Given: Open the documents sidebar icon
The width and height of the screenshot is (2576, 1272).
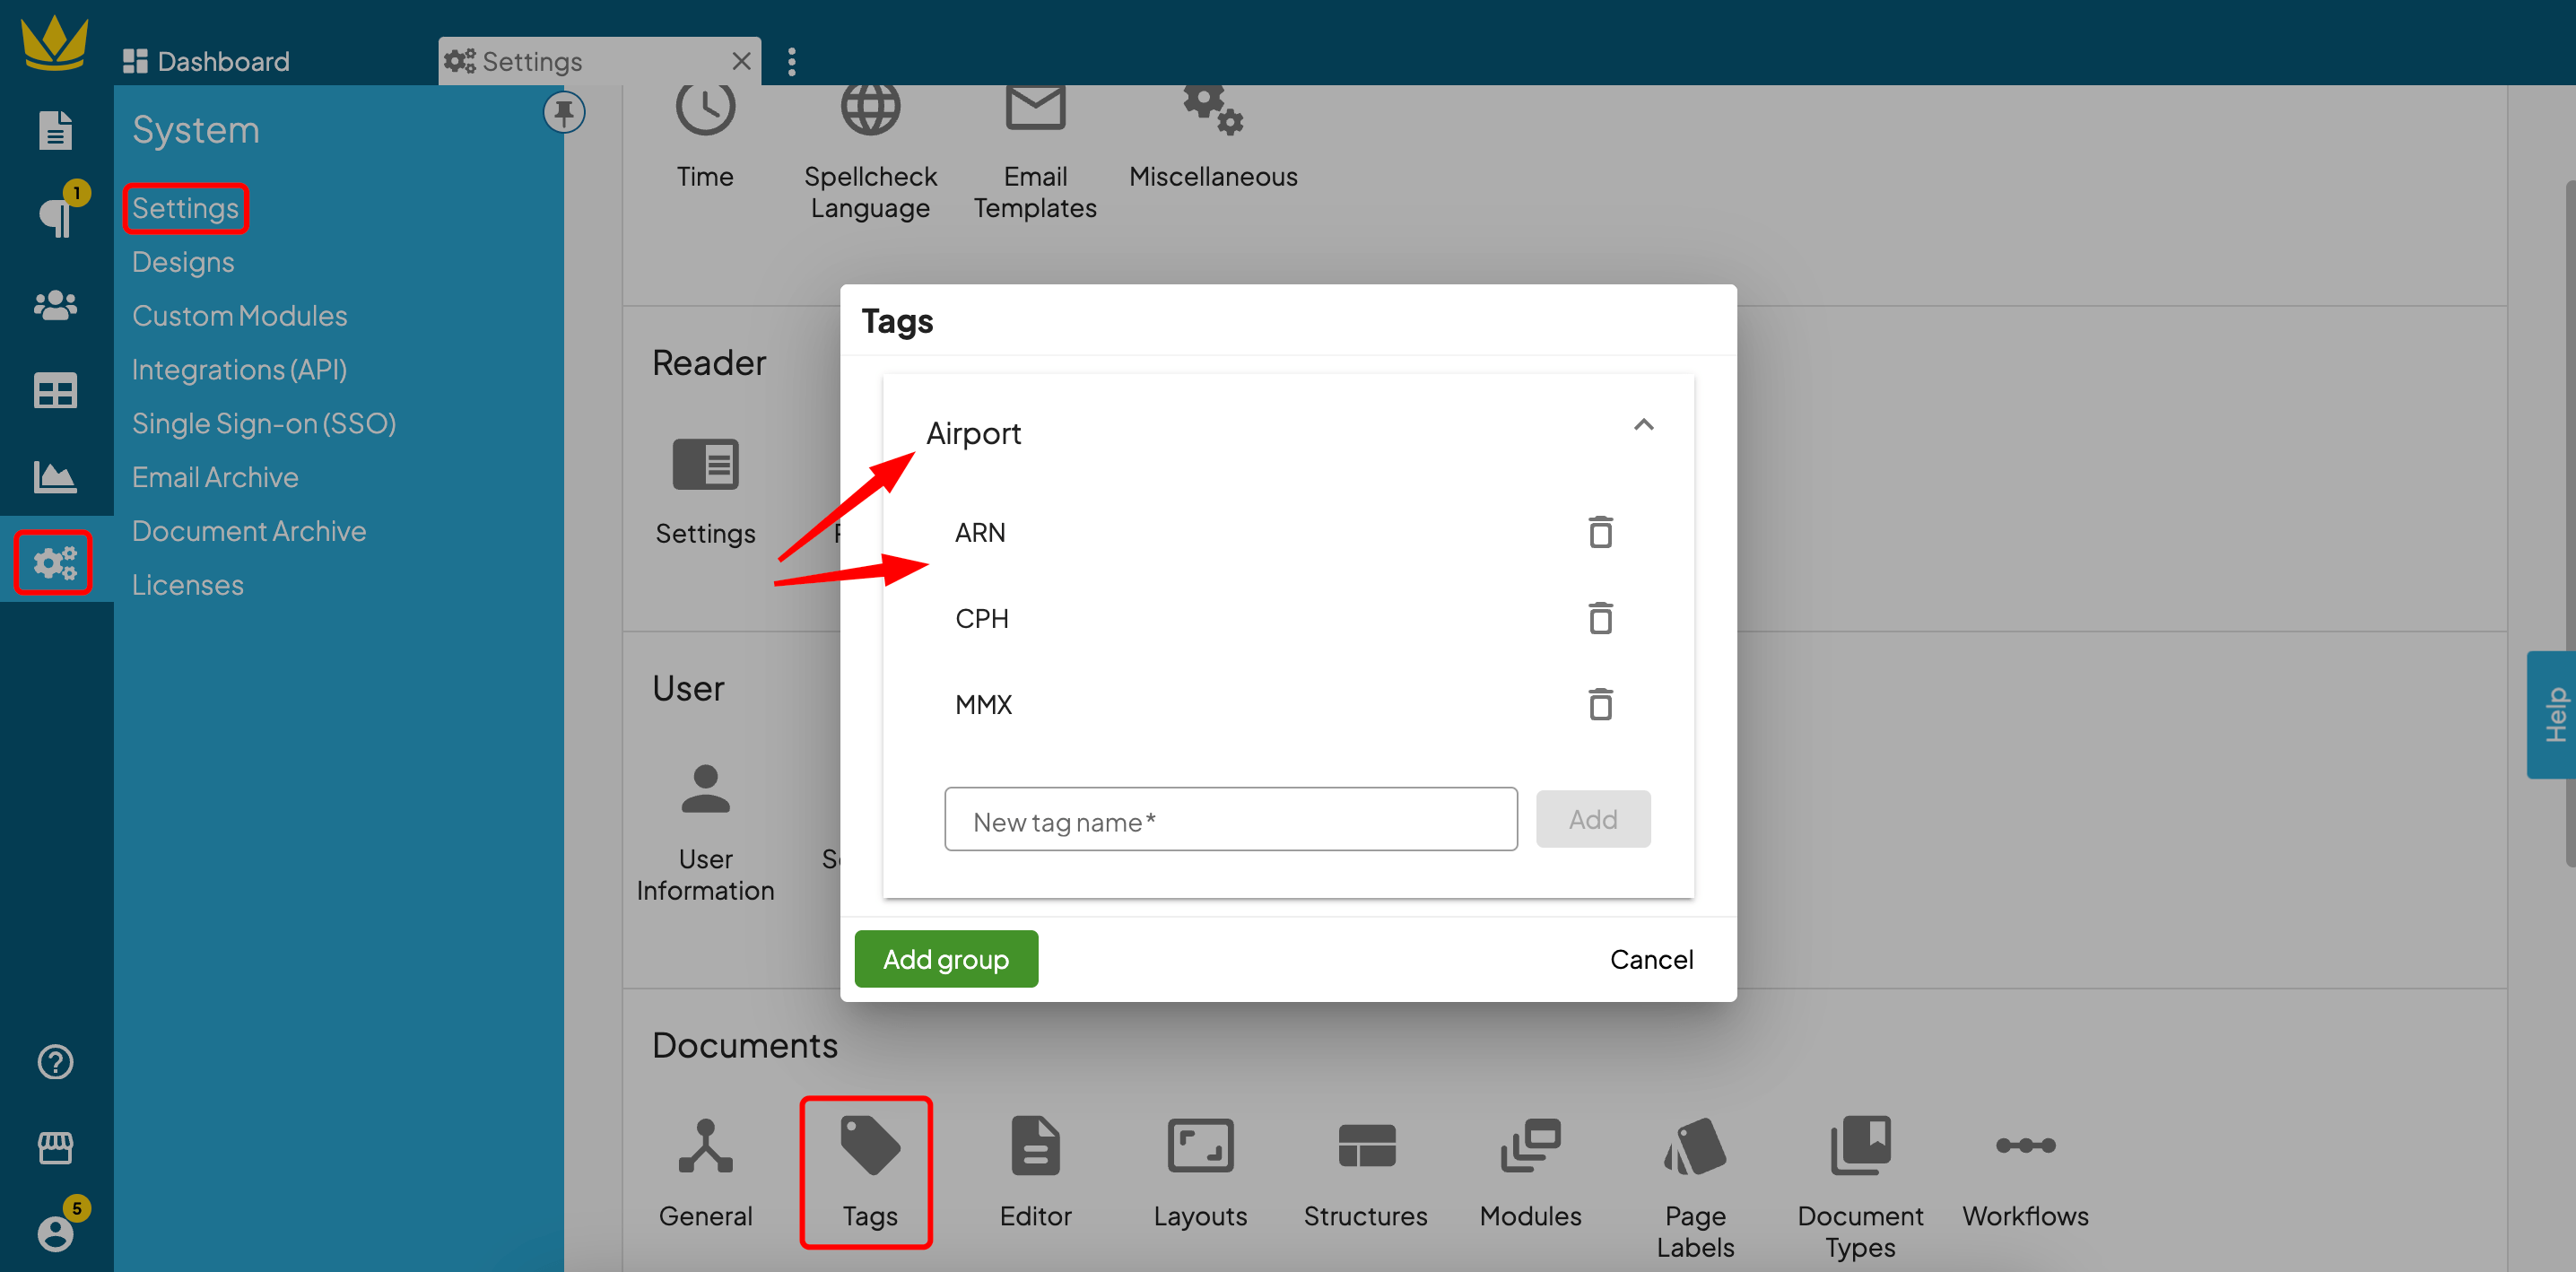Looking at the screenshot, I should tap(55, 130).
